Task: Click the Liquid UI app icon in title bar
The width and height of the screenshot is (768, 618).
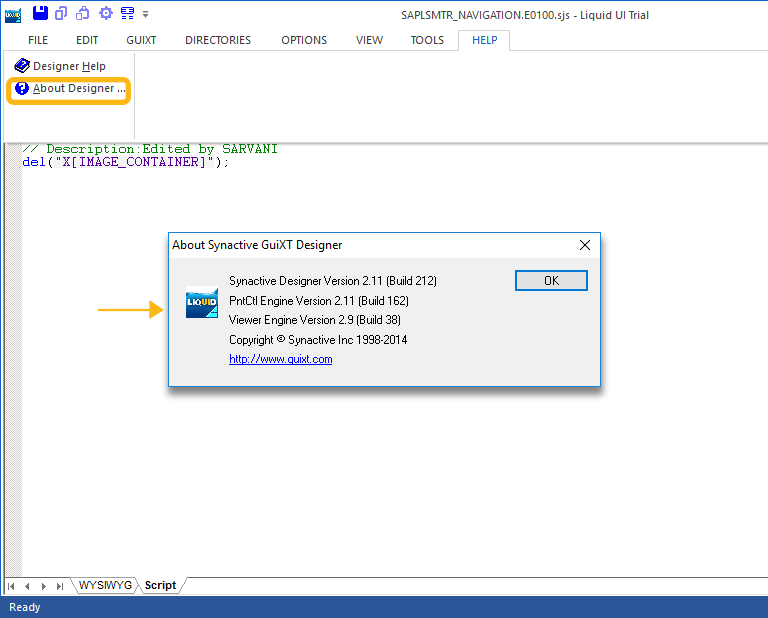Action: click(13, 13)
